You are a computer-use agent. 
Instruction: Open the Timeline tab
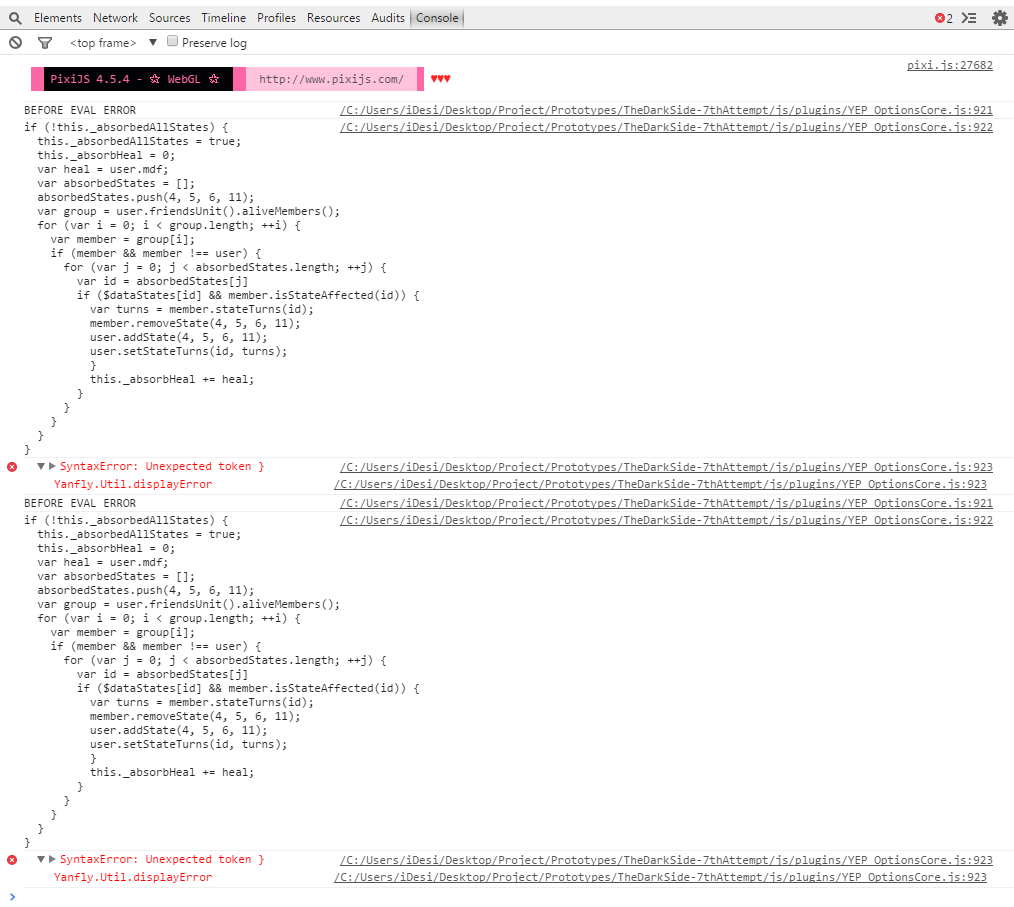(223, 18)
